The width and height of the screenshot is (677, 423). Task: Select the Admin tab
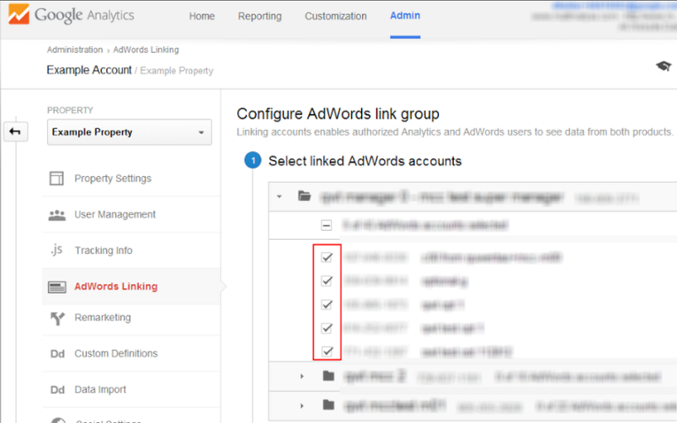pyautogui.click(x=405, y=16)
